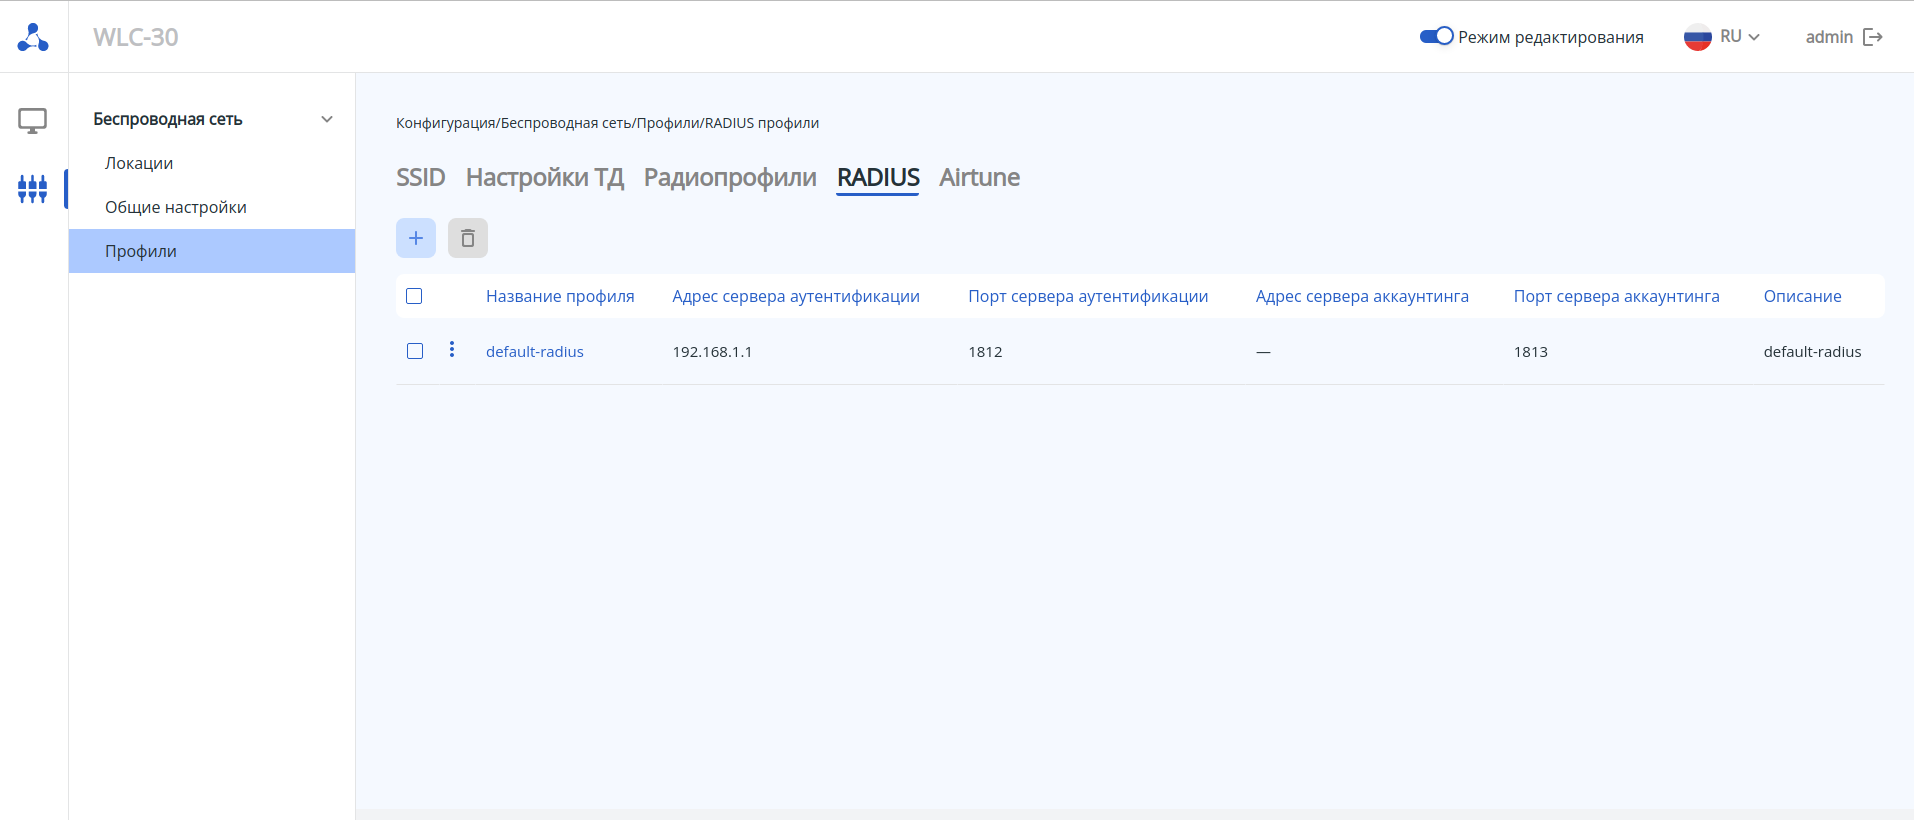Open the RU language dropdown
This screenshot has height=820, width=1914.
(x=1741, y=37)
